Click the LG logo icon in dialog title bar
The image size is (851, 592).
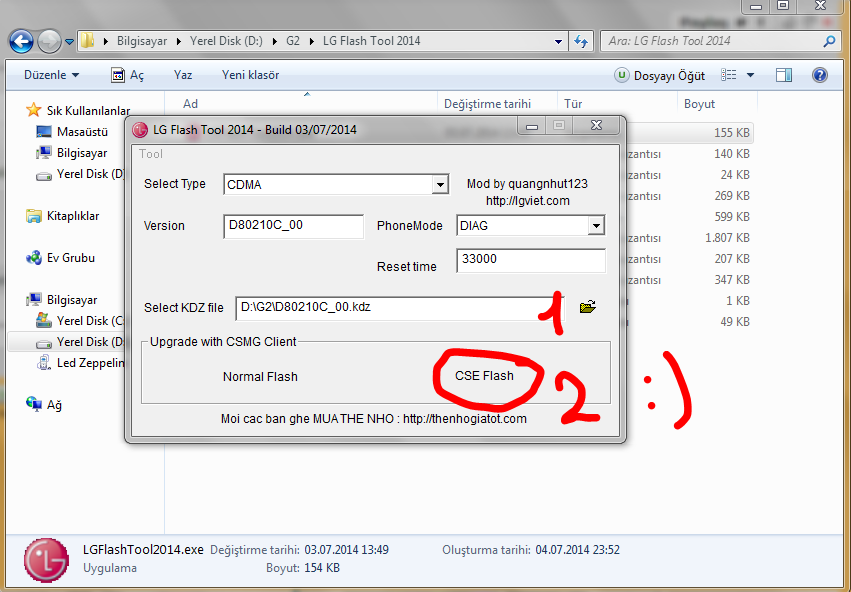pyautogui.click(x=140, y=130)
